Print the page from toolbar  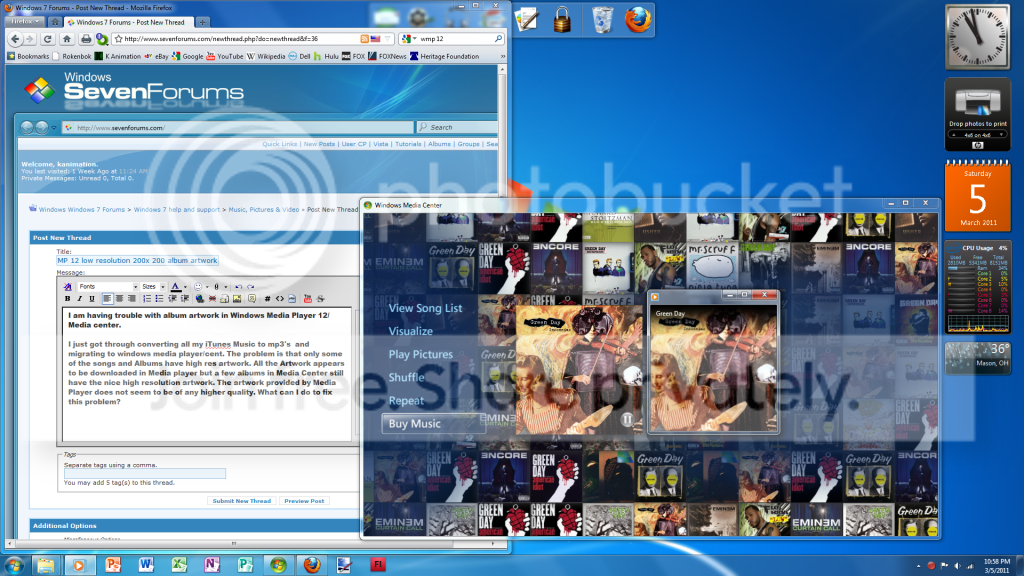[86, 39]
